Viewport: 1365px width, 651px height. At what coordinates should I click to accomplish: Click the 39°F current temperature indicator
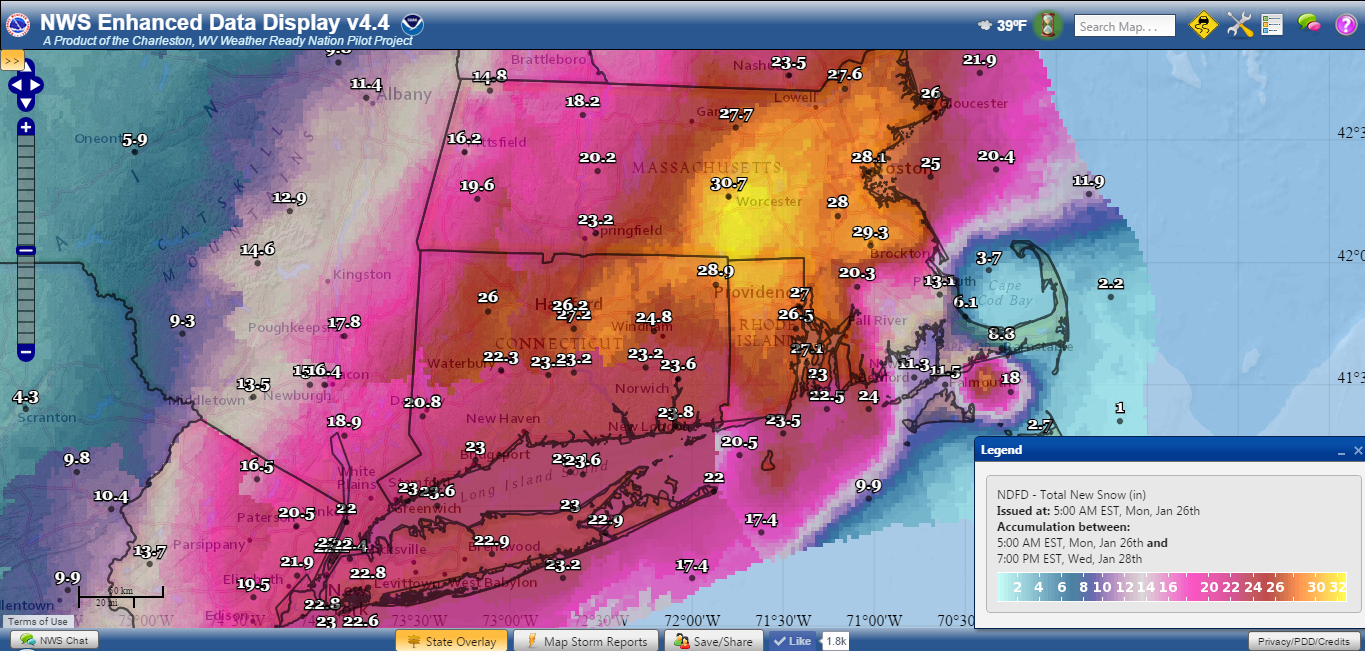1002,25
